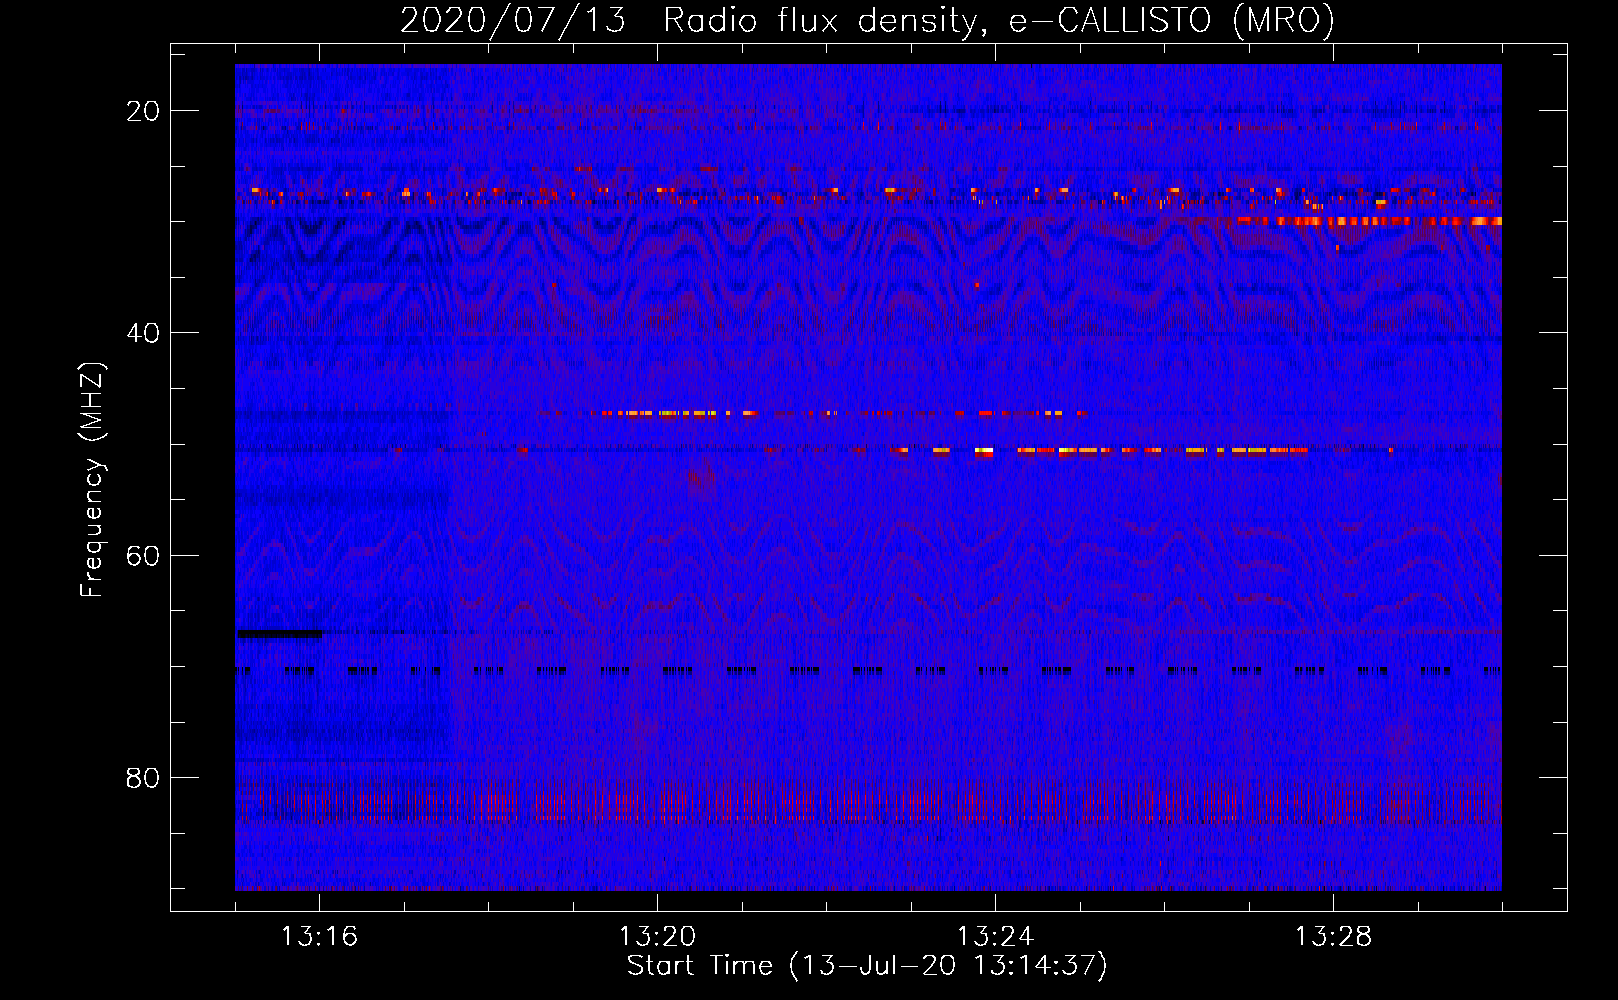Click the bright emission streak near 30 MHz after 13:27
The image size is (1618, 1000).
click(1369, 221)
